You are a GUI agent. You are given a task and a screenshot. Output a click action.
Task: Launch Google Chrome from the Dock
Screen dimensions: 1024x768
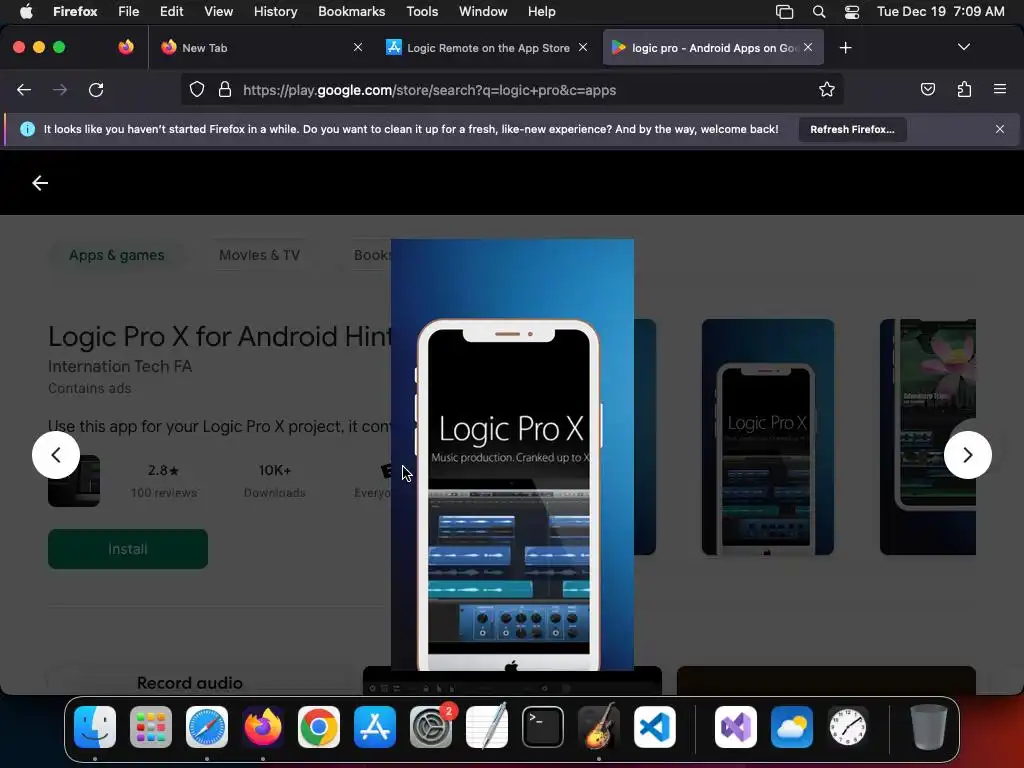click(319, 727)
